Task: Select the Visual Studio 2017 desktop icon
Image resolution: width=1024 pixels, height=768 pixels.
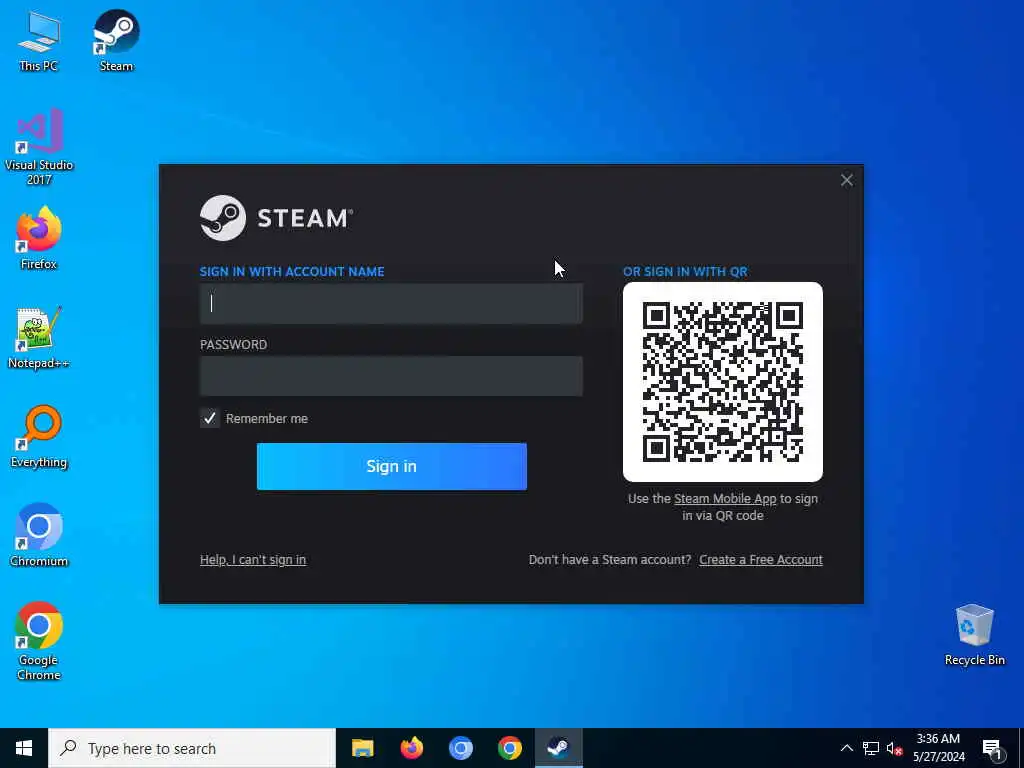Action: [x=39, y=148]
